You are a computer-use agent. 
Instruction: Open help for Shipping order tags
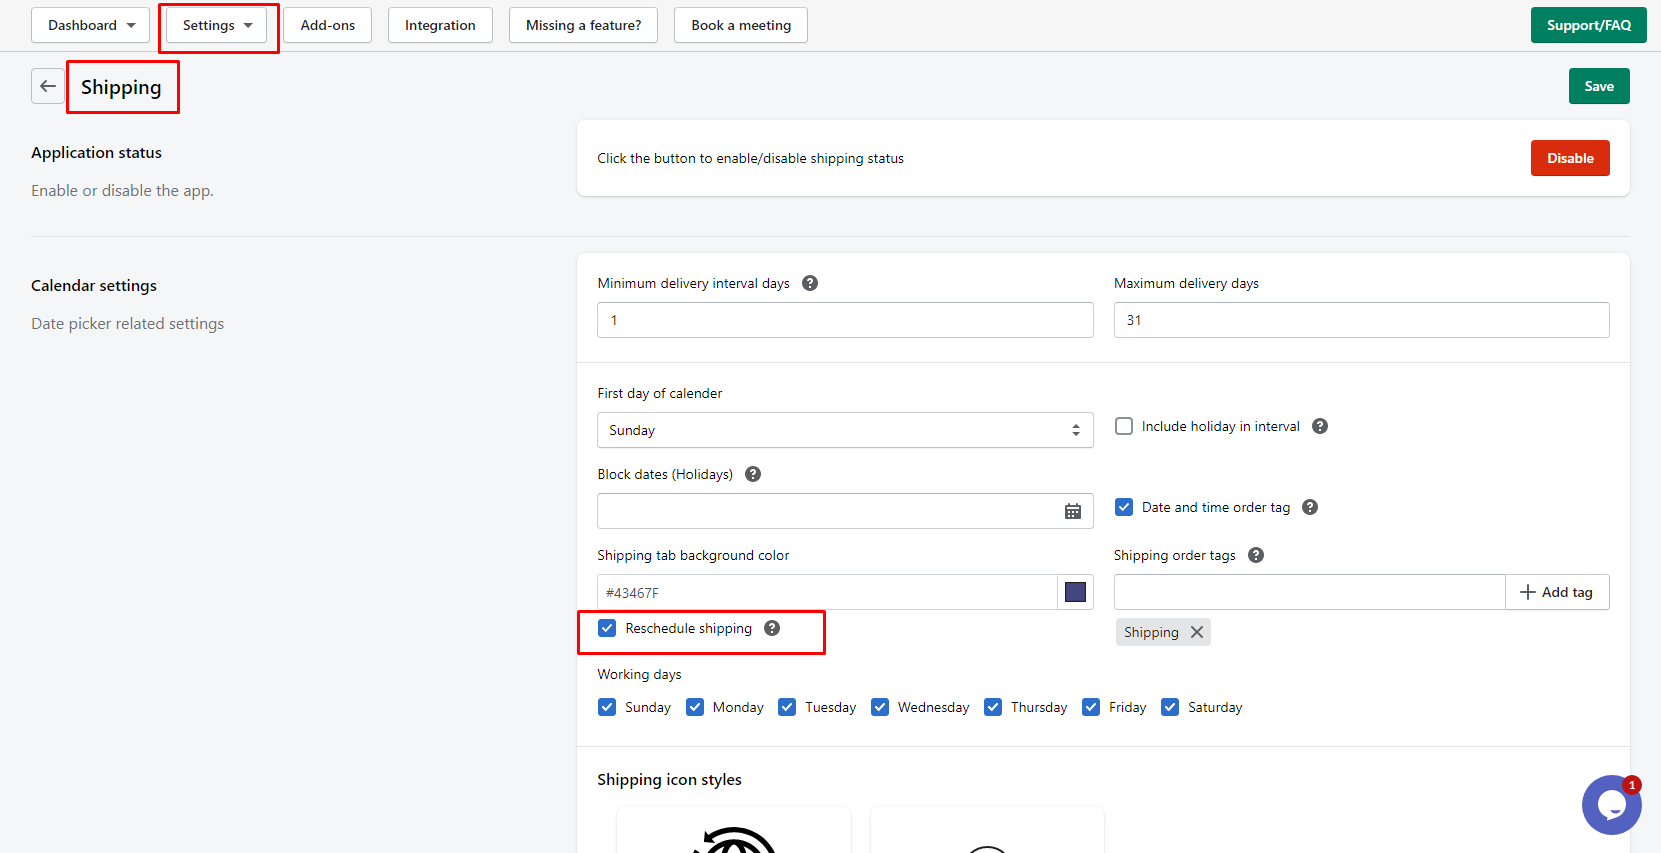[1256, 555]
